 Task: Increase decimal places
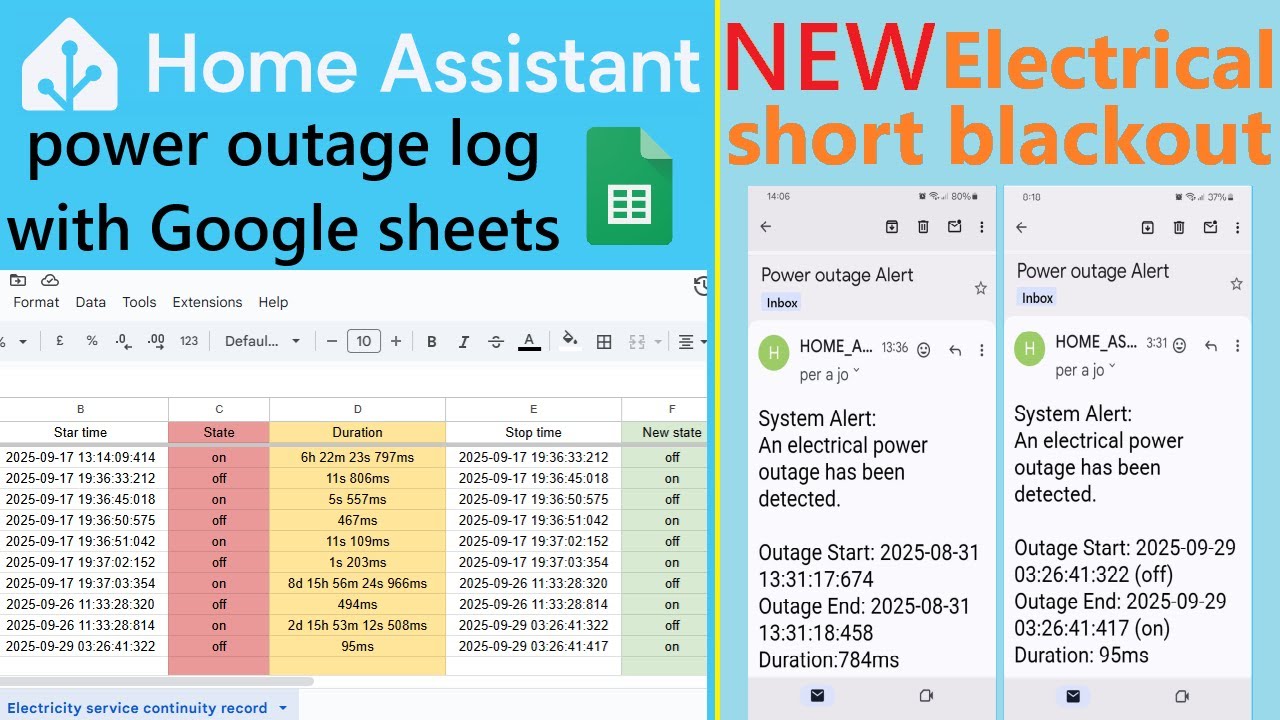pyautogui.click(x=156, y=341)
